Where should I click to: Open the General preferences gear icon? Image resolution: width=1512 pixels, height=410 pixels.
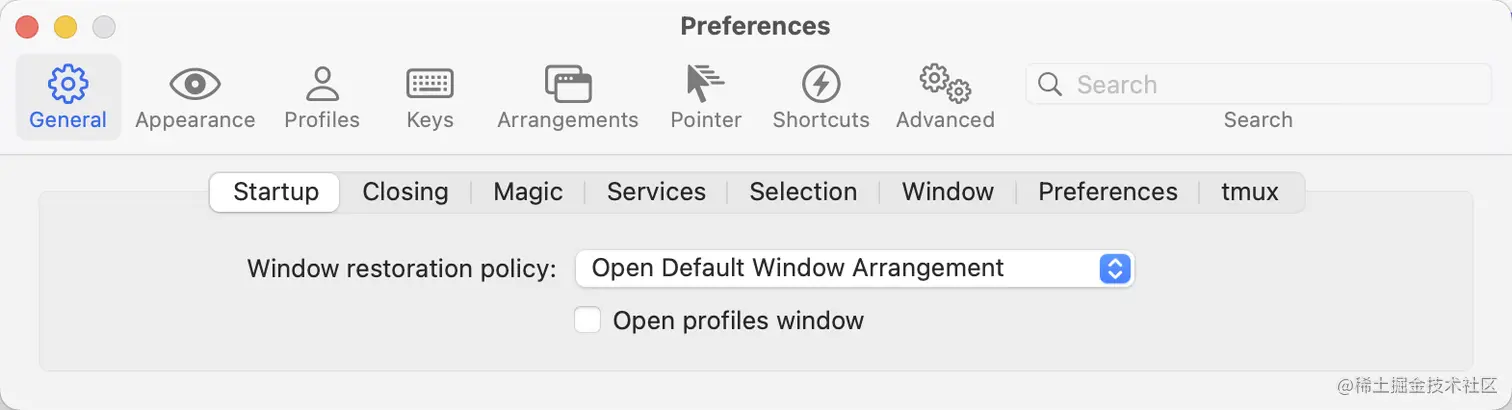click(x=68, y=84)
